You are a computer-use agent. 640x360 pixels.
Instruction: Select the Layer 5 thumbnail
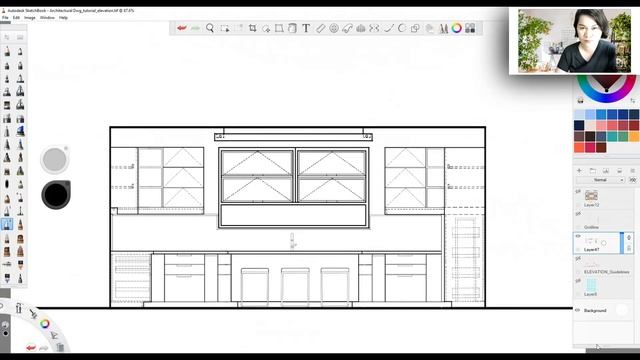point(591,285)
